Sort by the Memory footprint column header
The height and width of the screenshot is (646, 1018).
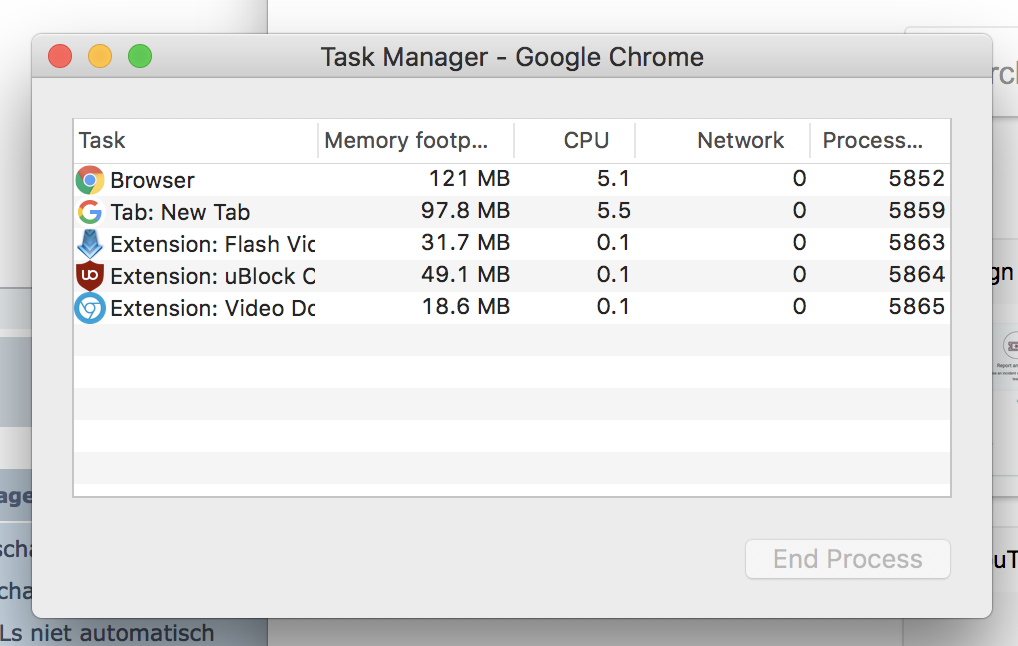[x=415, y=140]
